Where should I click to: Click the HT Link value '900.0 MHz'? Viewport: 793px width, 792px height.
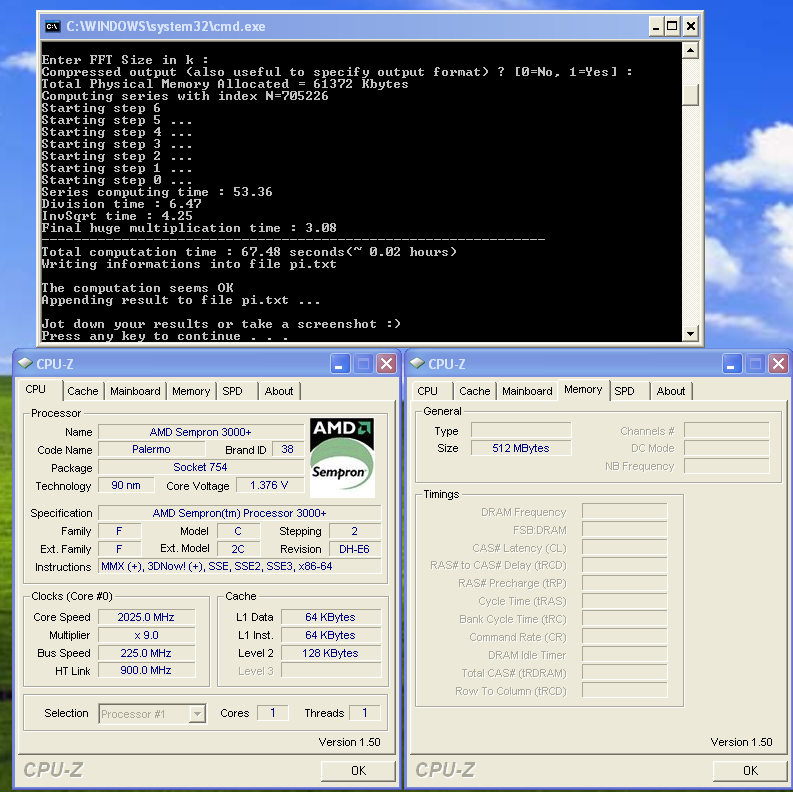pos(146,670)
